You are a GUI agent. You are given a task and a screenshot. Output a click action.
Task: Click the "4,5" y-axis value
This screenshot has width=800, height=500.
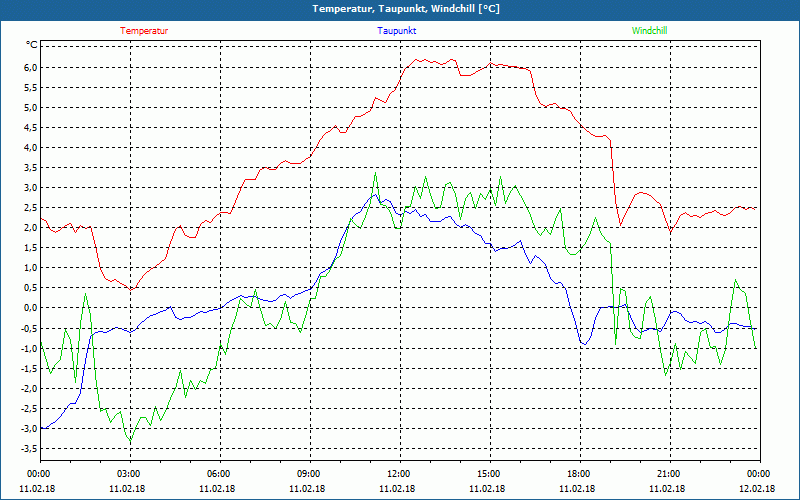coord(30,128)
